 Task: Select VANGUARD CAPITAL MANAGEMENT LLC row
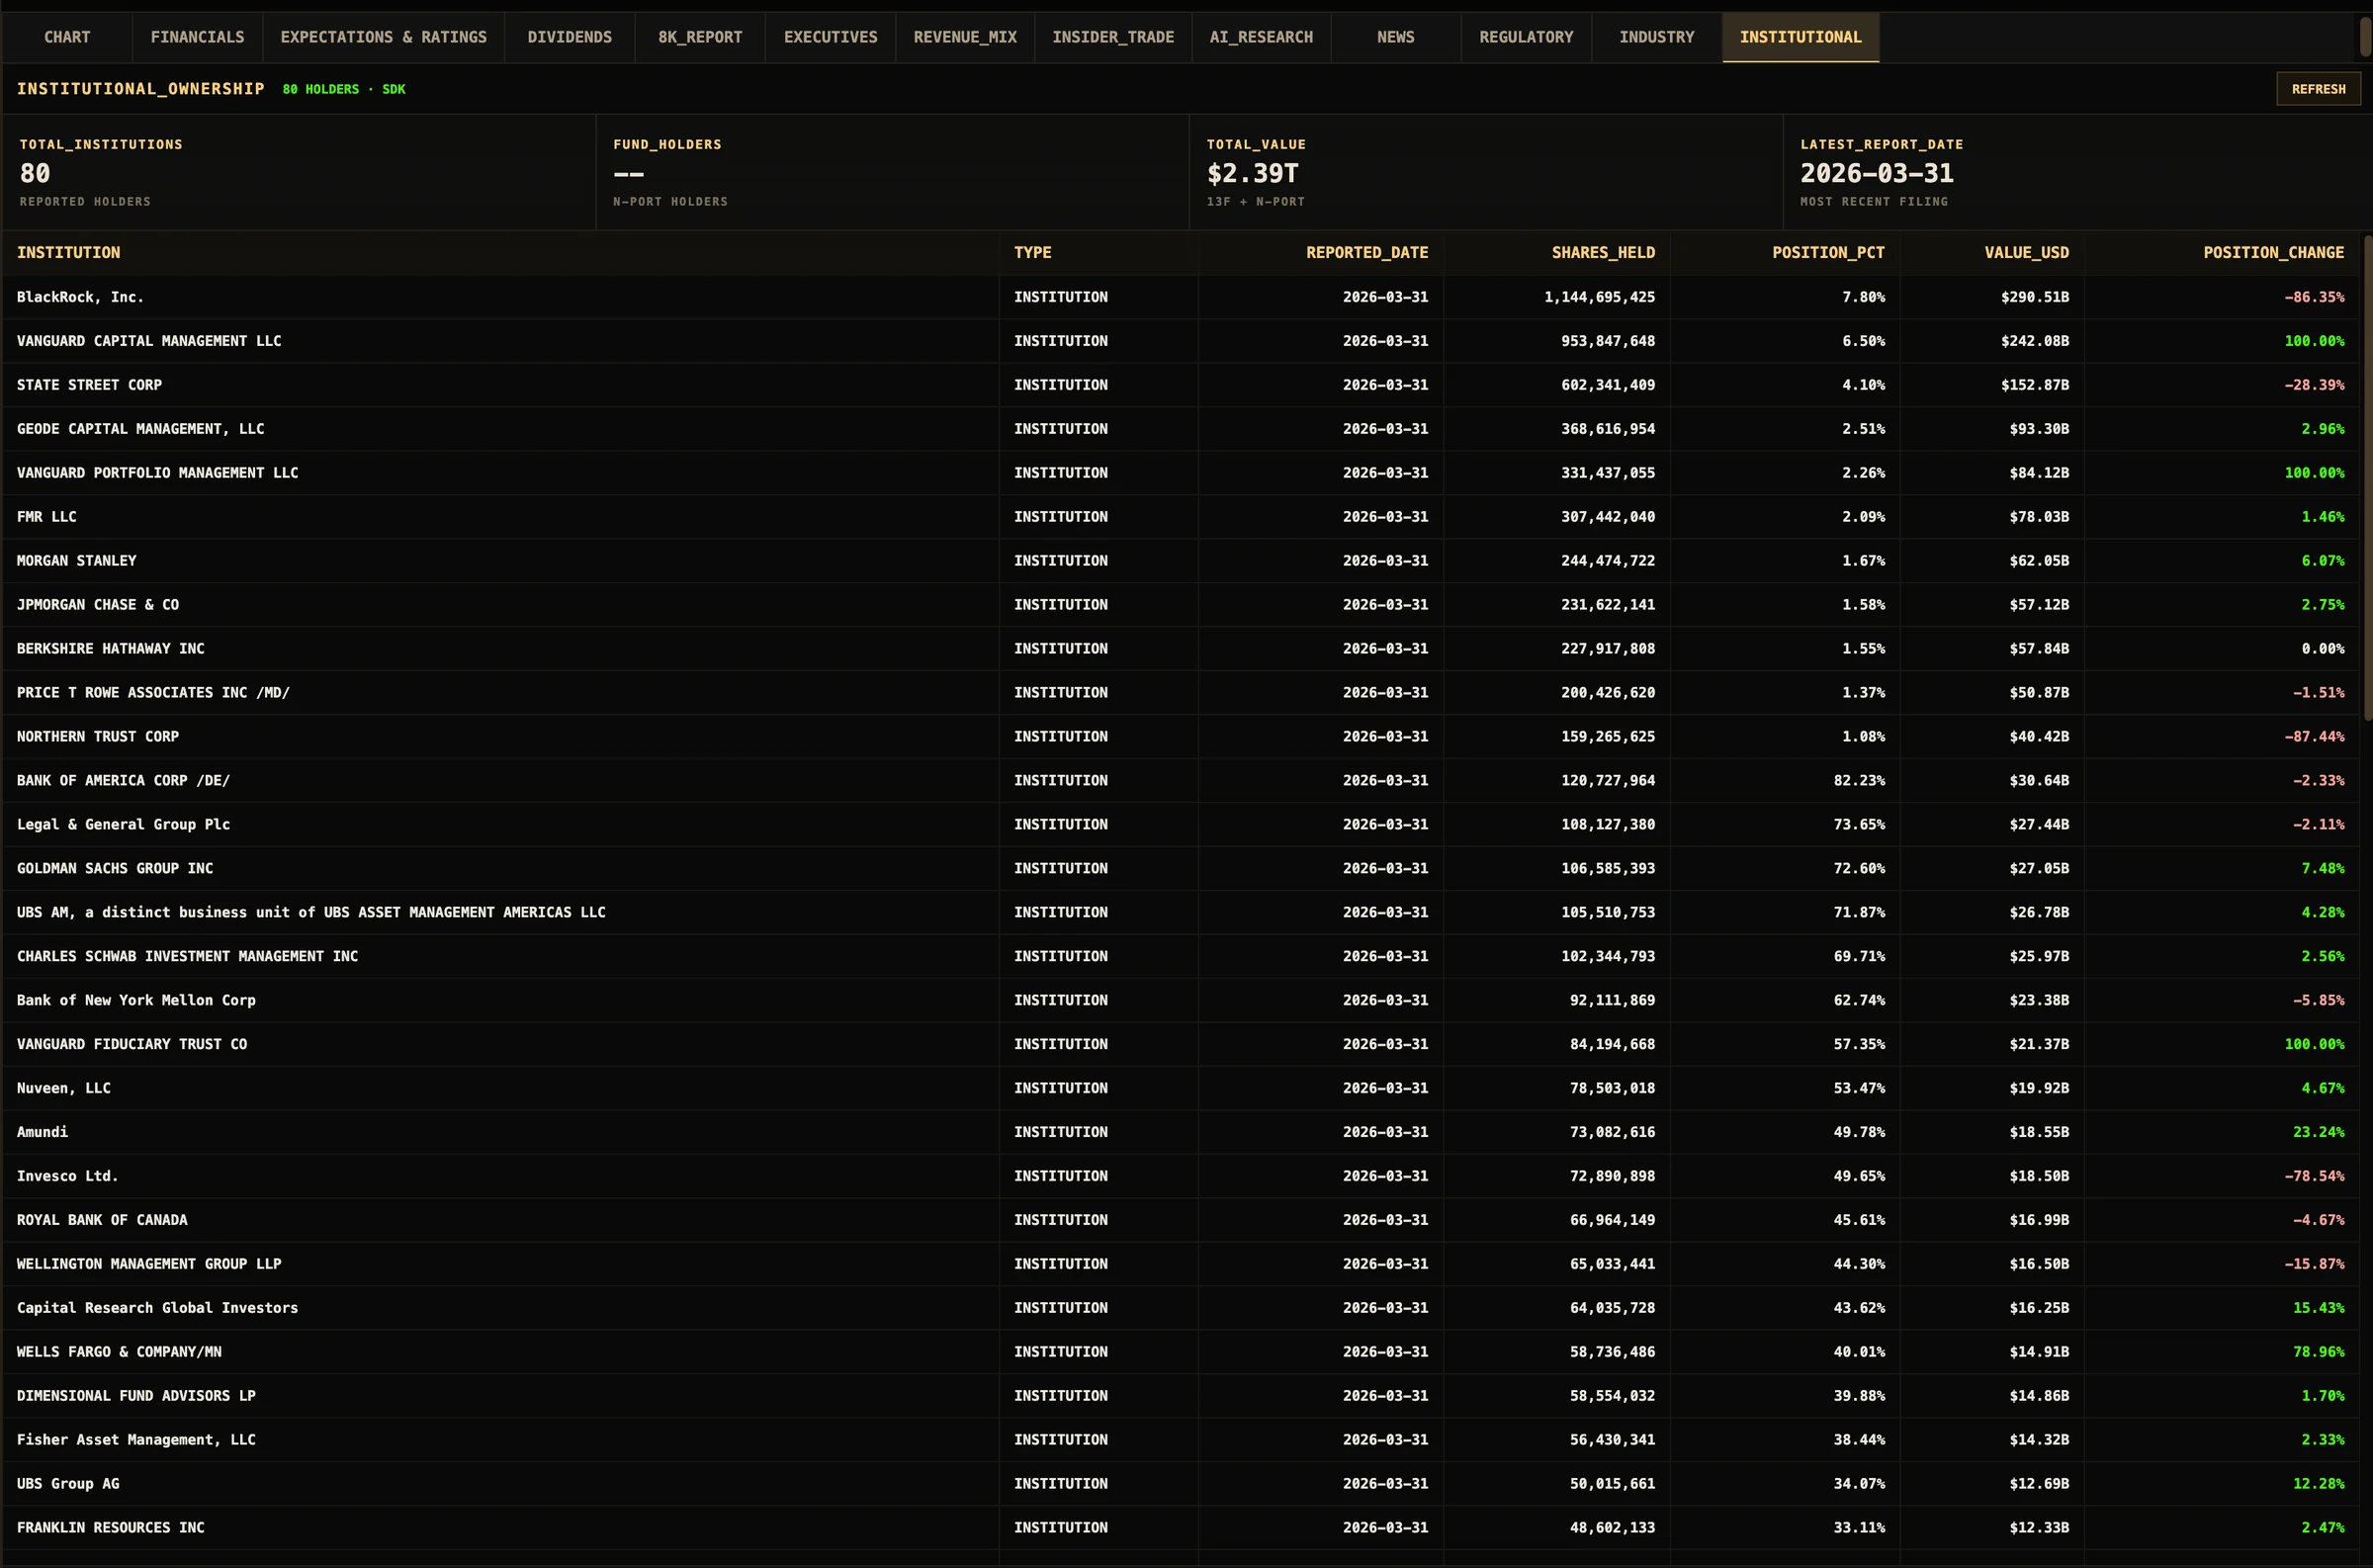(1182, 341)
